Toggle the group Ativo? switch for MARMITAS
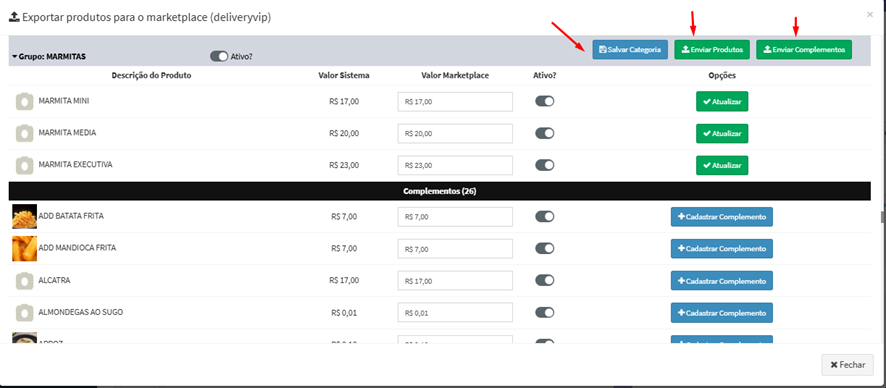The image size is (886, 388). click(x=219, y=56)
